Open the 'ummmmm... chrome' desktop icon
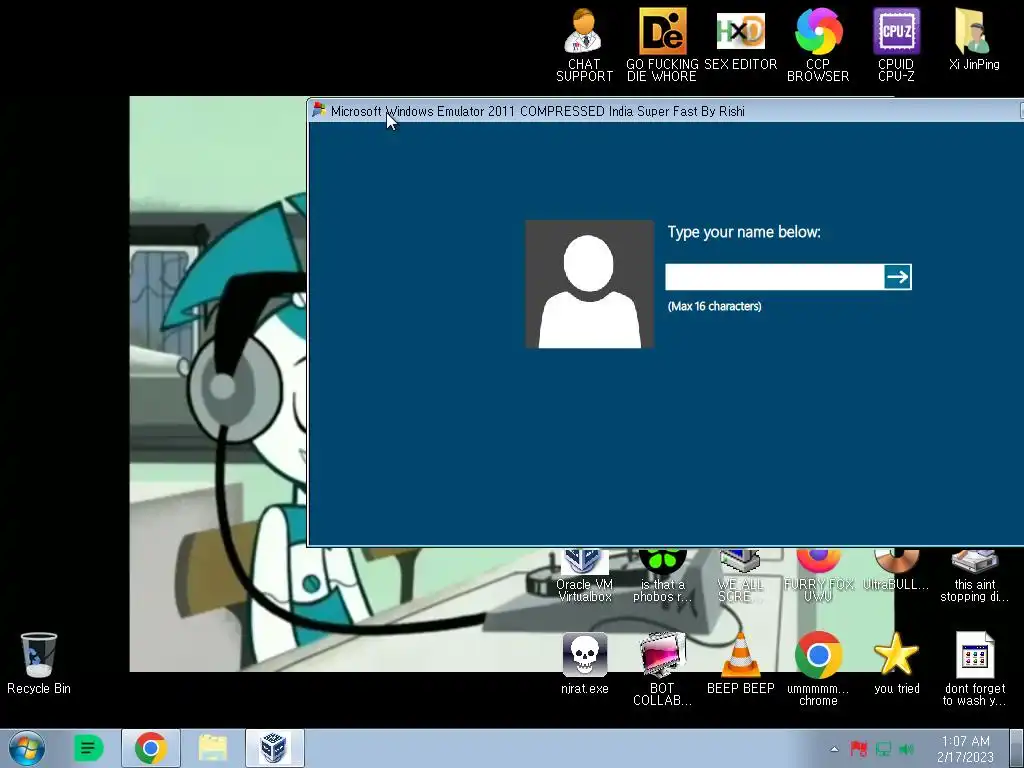Viewport: 1024px width, 768px height. 818,669
